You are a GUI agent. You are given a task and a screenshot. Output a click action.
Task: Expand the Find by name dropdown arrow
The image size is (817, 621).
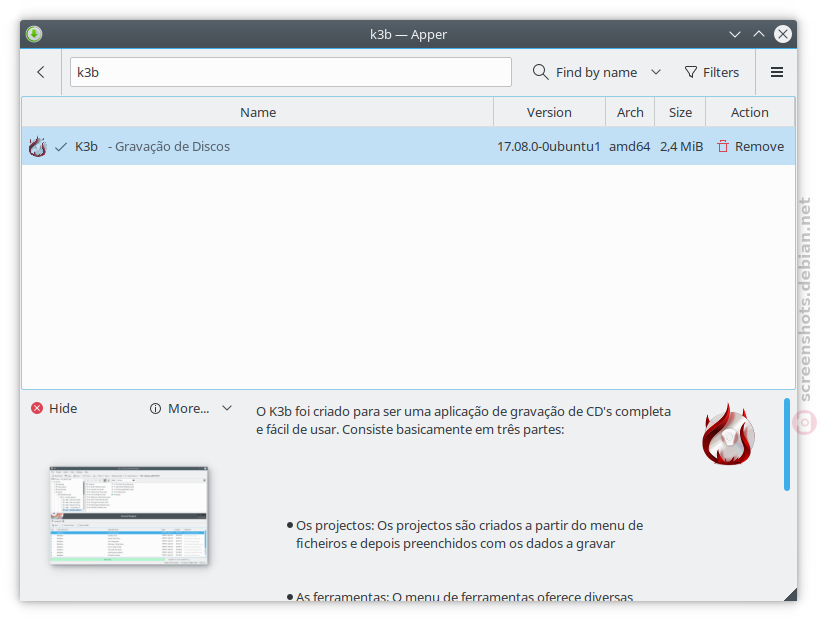[656, 72]
